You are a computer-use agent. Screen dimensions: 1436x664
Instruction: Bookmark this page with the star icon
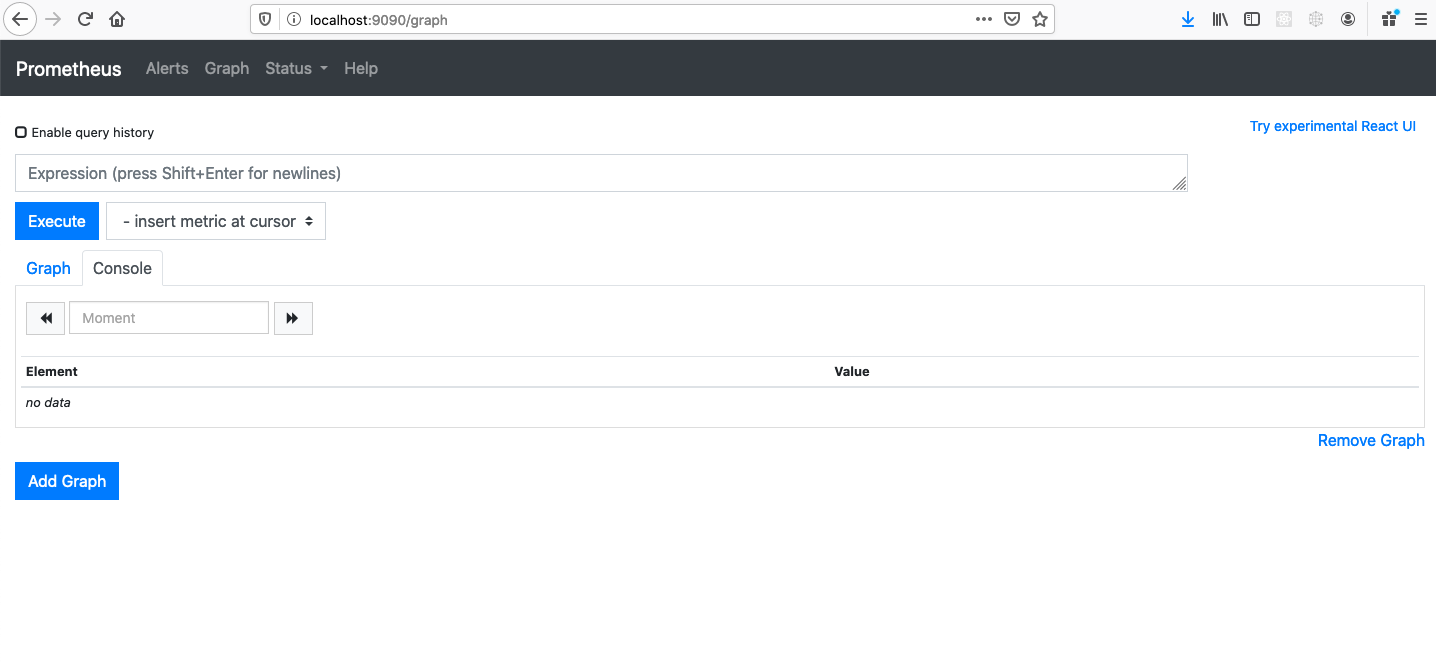coord(1040,19)
